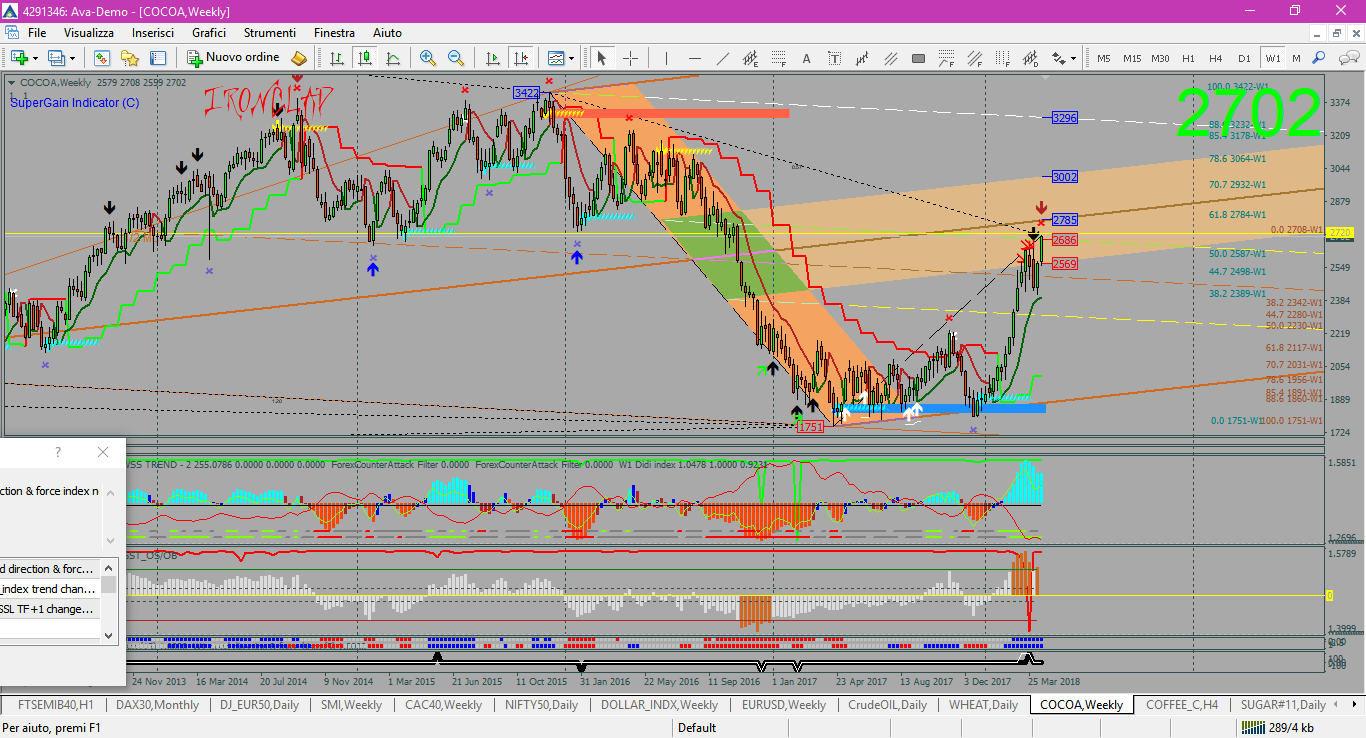
Task: Toggle auto scroll chart
Action: coord(492,58)
